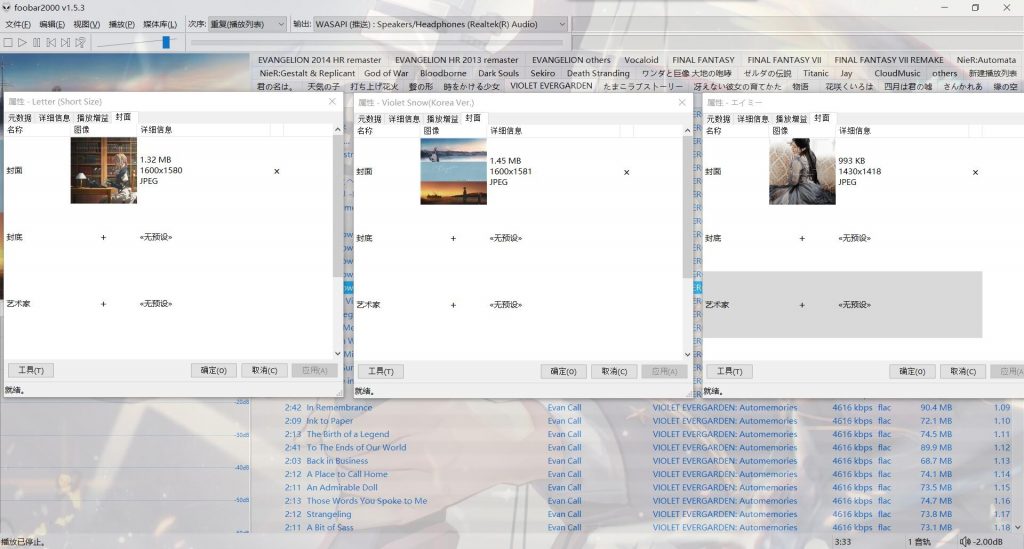This screenshot has width=1024, height=549.
Task: Click 取消(C) in Letter dialog
Action: (x=264, y=370)
